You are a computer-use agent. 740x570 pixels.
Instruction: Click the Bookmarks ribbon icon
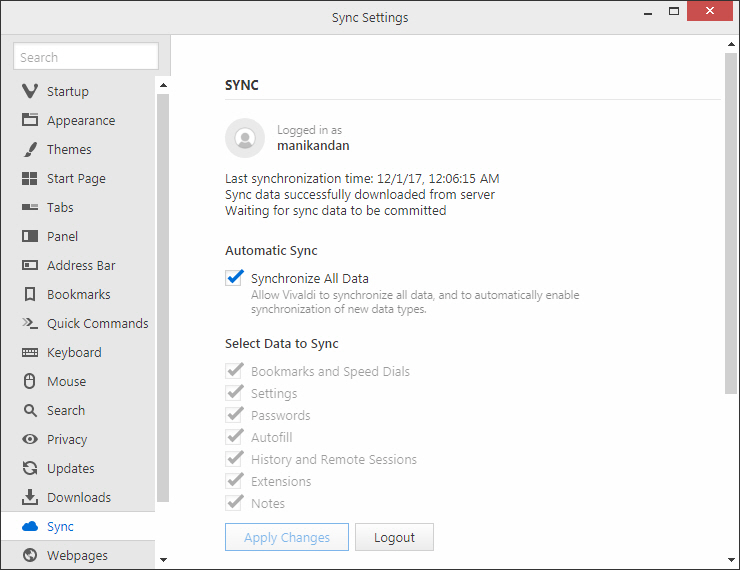coord(30,294)
